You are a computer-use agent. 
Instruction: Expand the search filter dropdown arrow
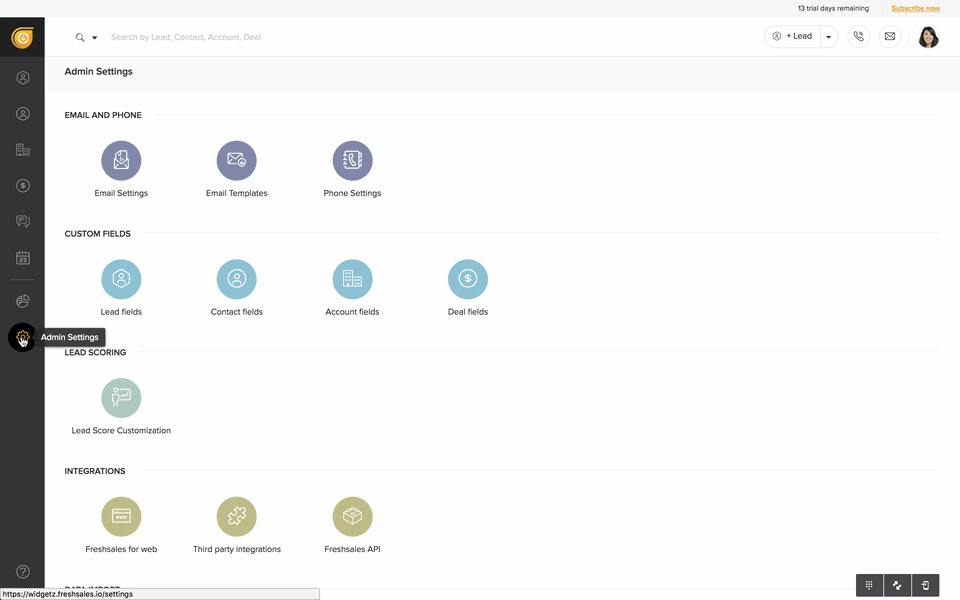pos(94,37)
